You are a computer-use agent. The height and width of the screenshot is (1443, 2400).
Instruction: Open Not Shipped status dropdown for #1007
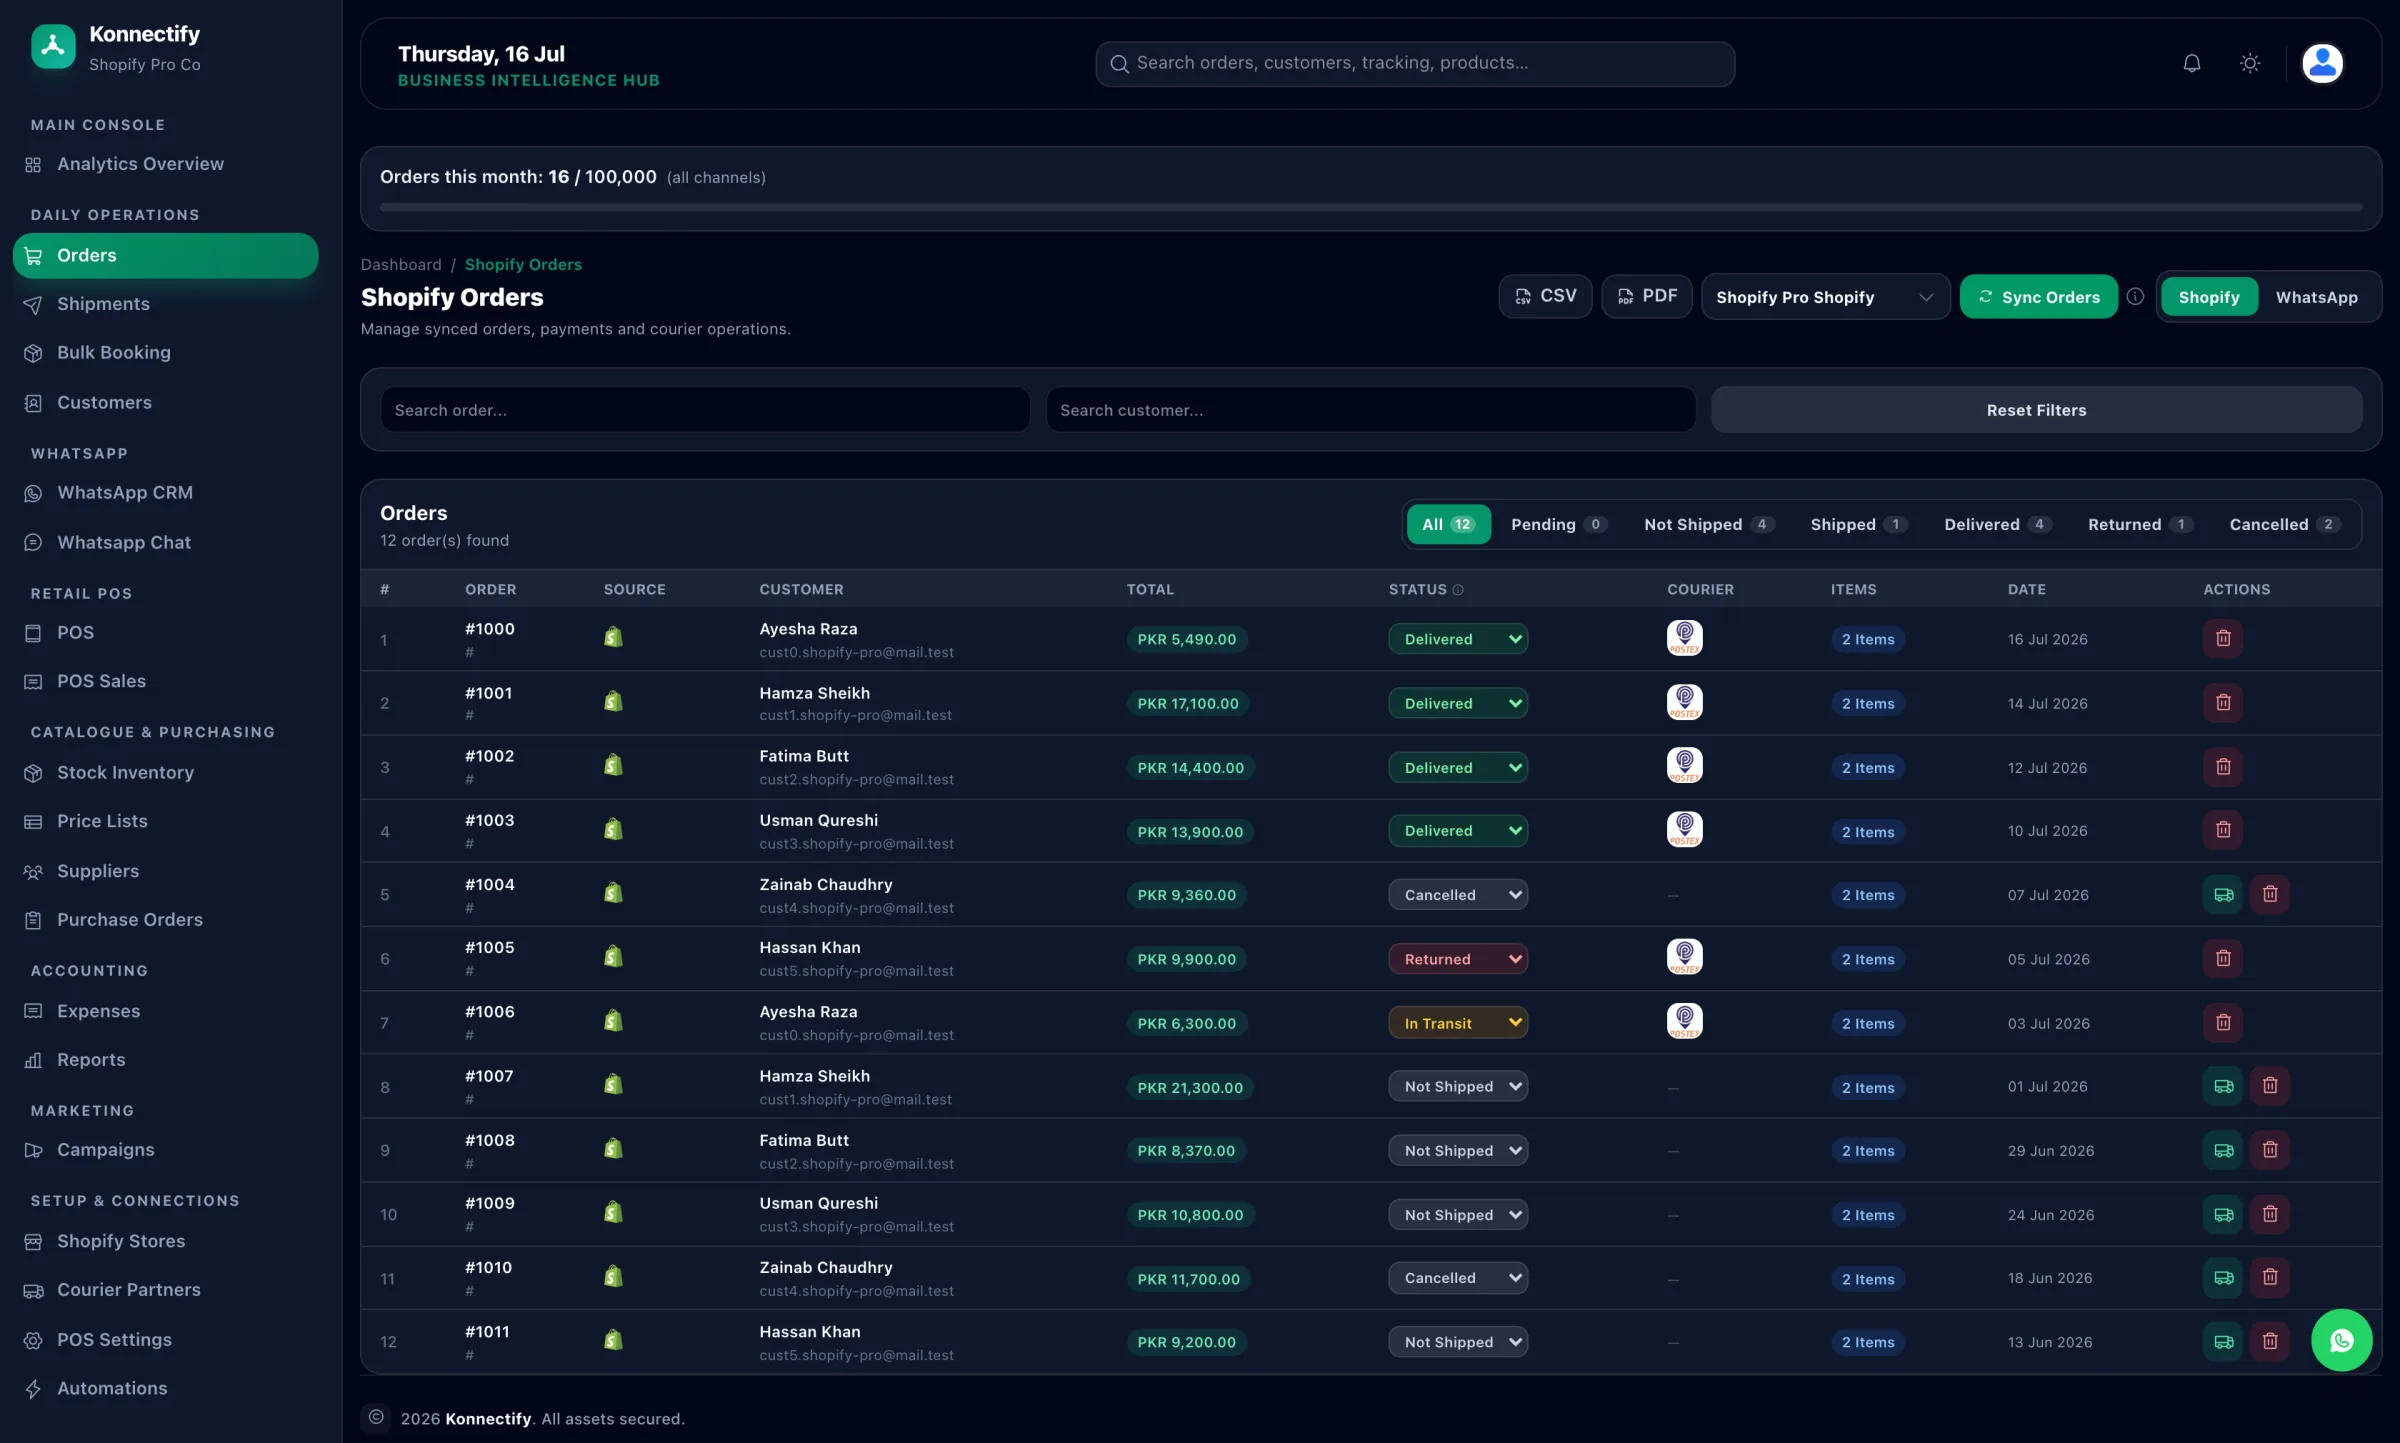pyautogui.click(x=1458, y=1086)
